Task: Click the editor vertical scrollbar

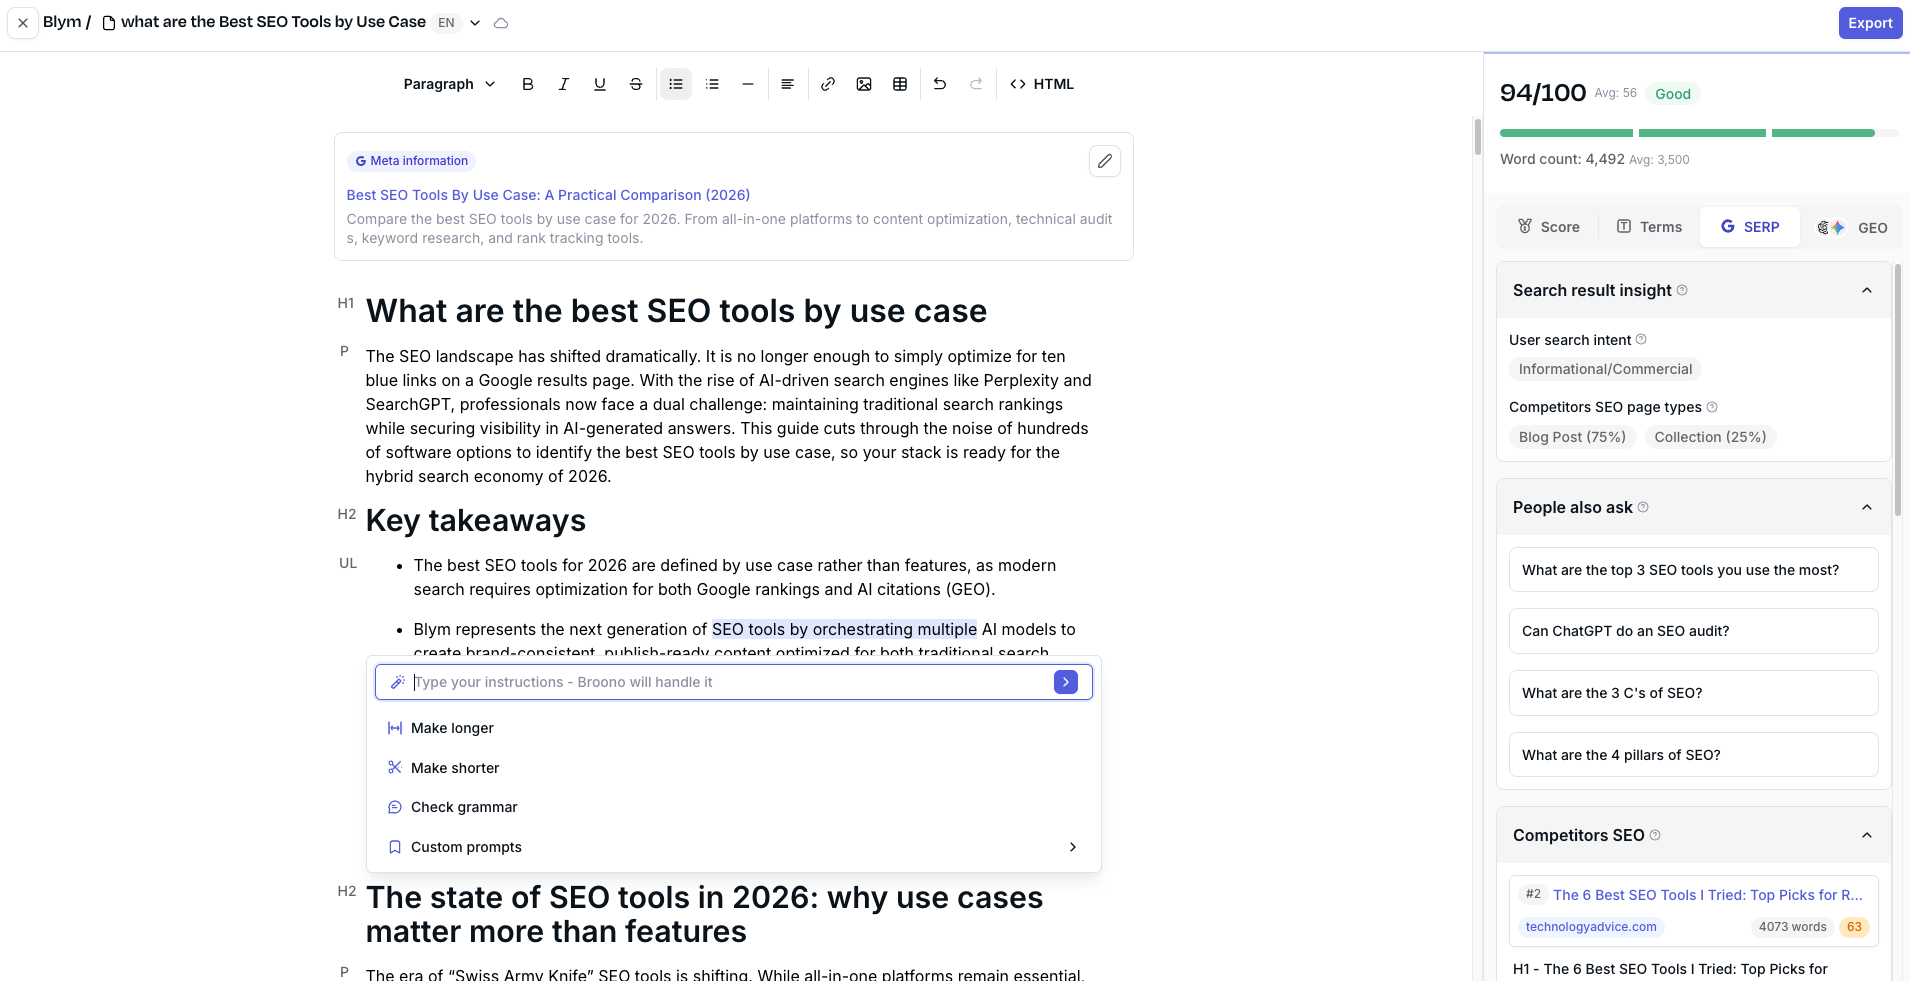Action: coord(1477,137)
